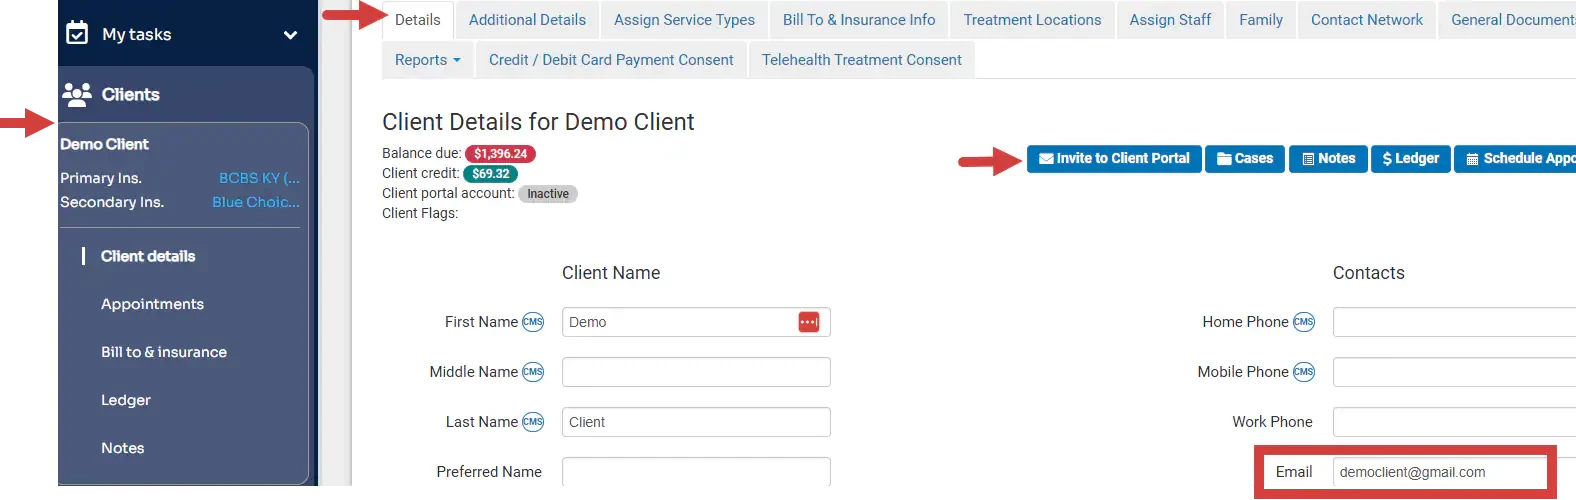
Task: Select the Assign Staff tab
Action: 1170,20
